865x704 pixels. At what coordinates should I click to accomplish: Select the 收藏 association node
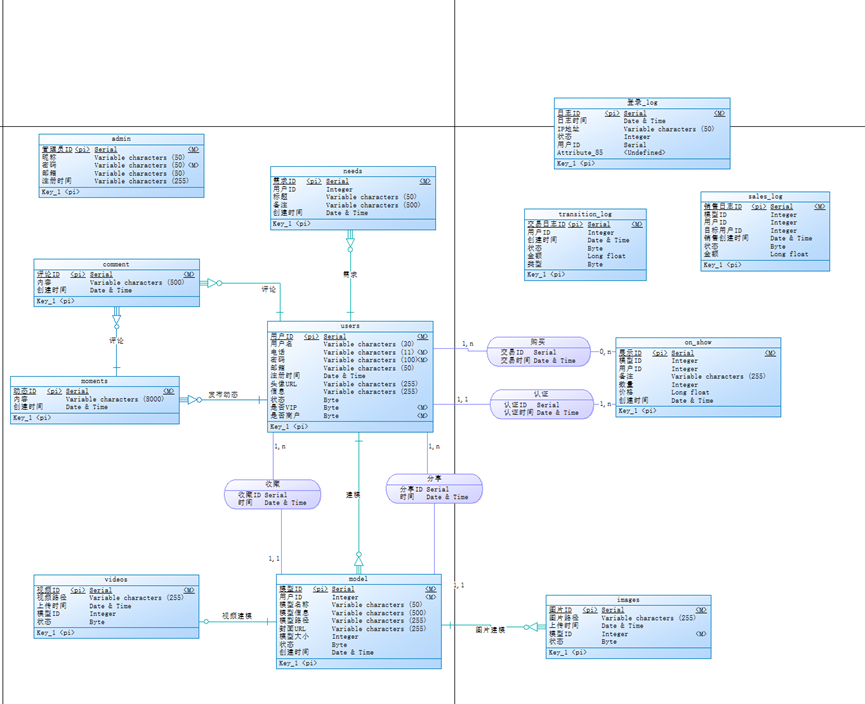(x=273, y=494)
